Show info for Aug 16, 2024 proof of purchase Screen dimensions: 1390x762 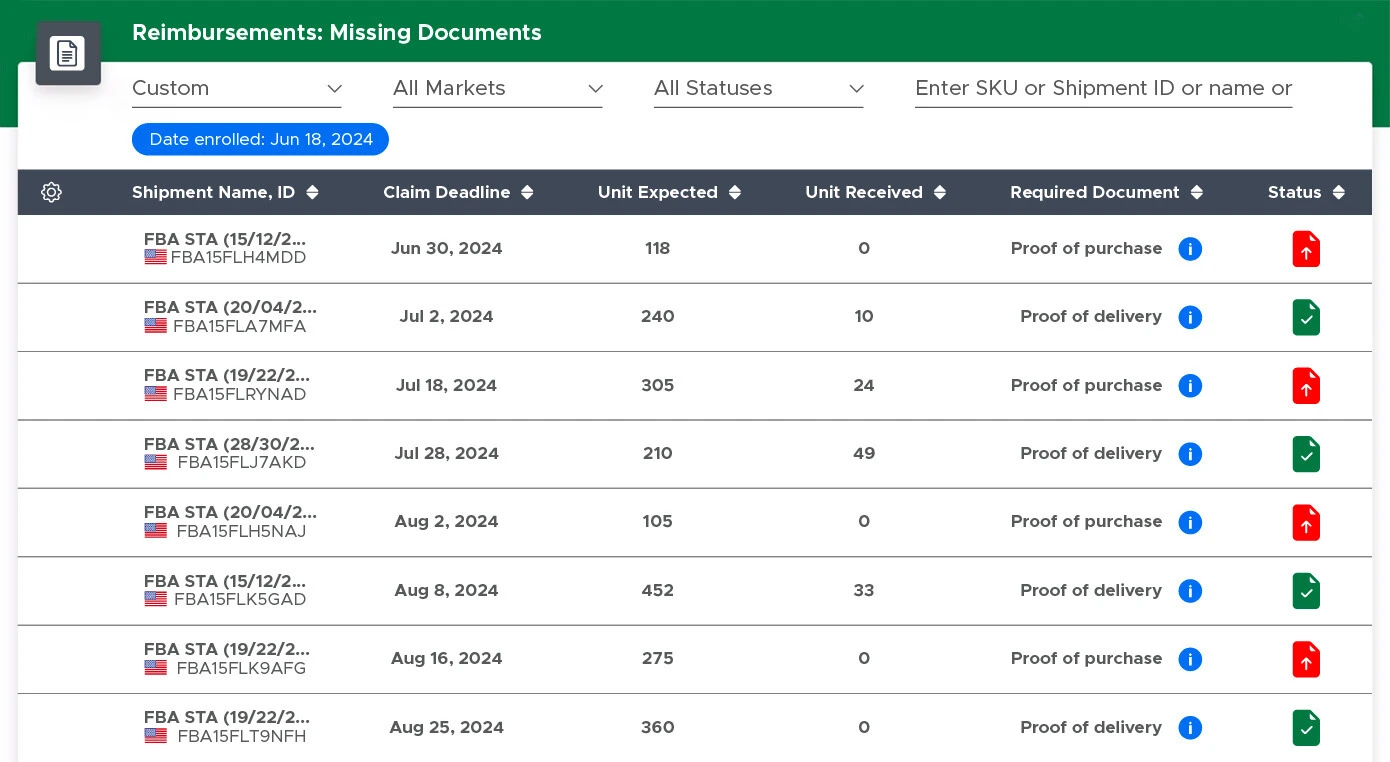(x=1190, y=659)
